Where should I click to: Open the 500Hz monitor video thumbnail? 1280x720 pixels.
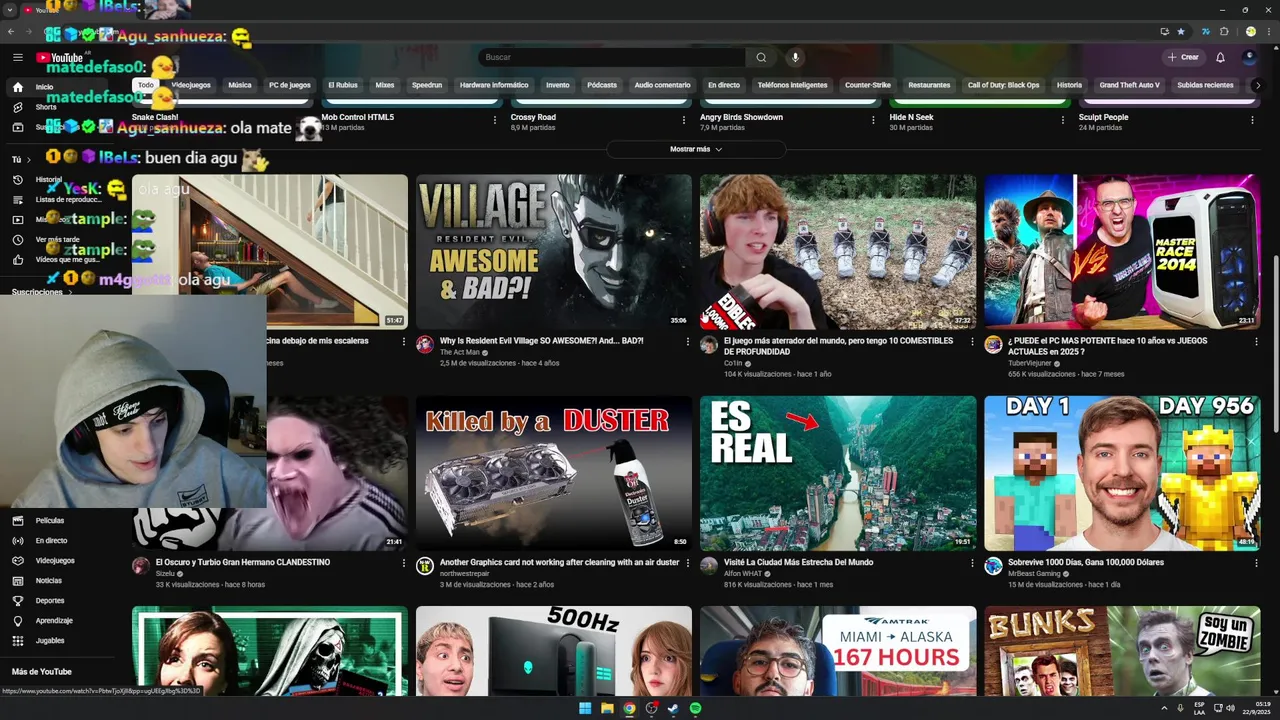tap(554, 651)
